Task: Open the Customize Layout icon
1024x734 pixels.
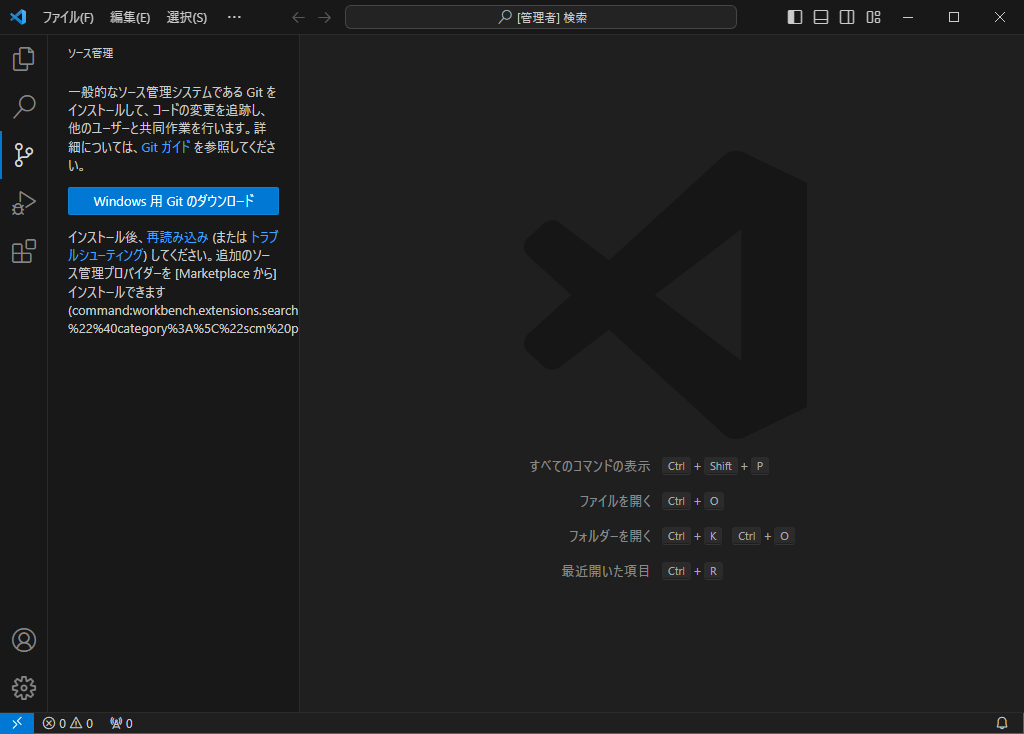Action: click(873, 17)
